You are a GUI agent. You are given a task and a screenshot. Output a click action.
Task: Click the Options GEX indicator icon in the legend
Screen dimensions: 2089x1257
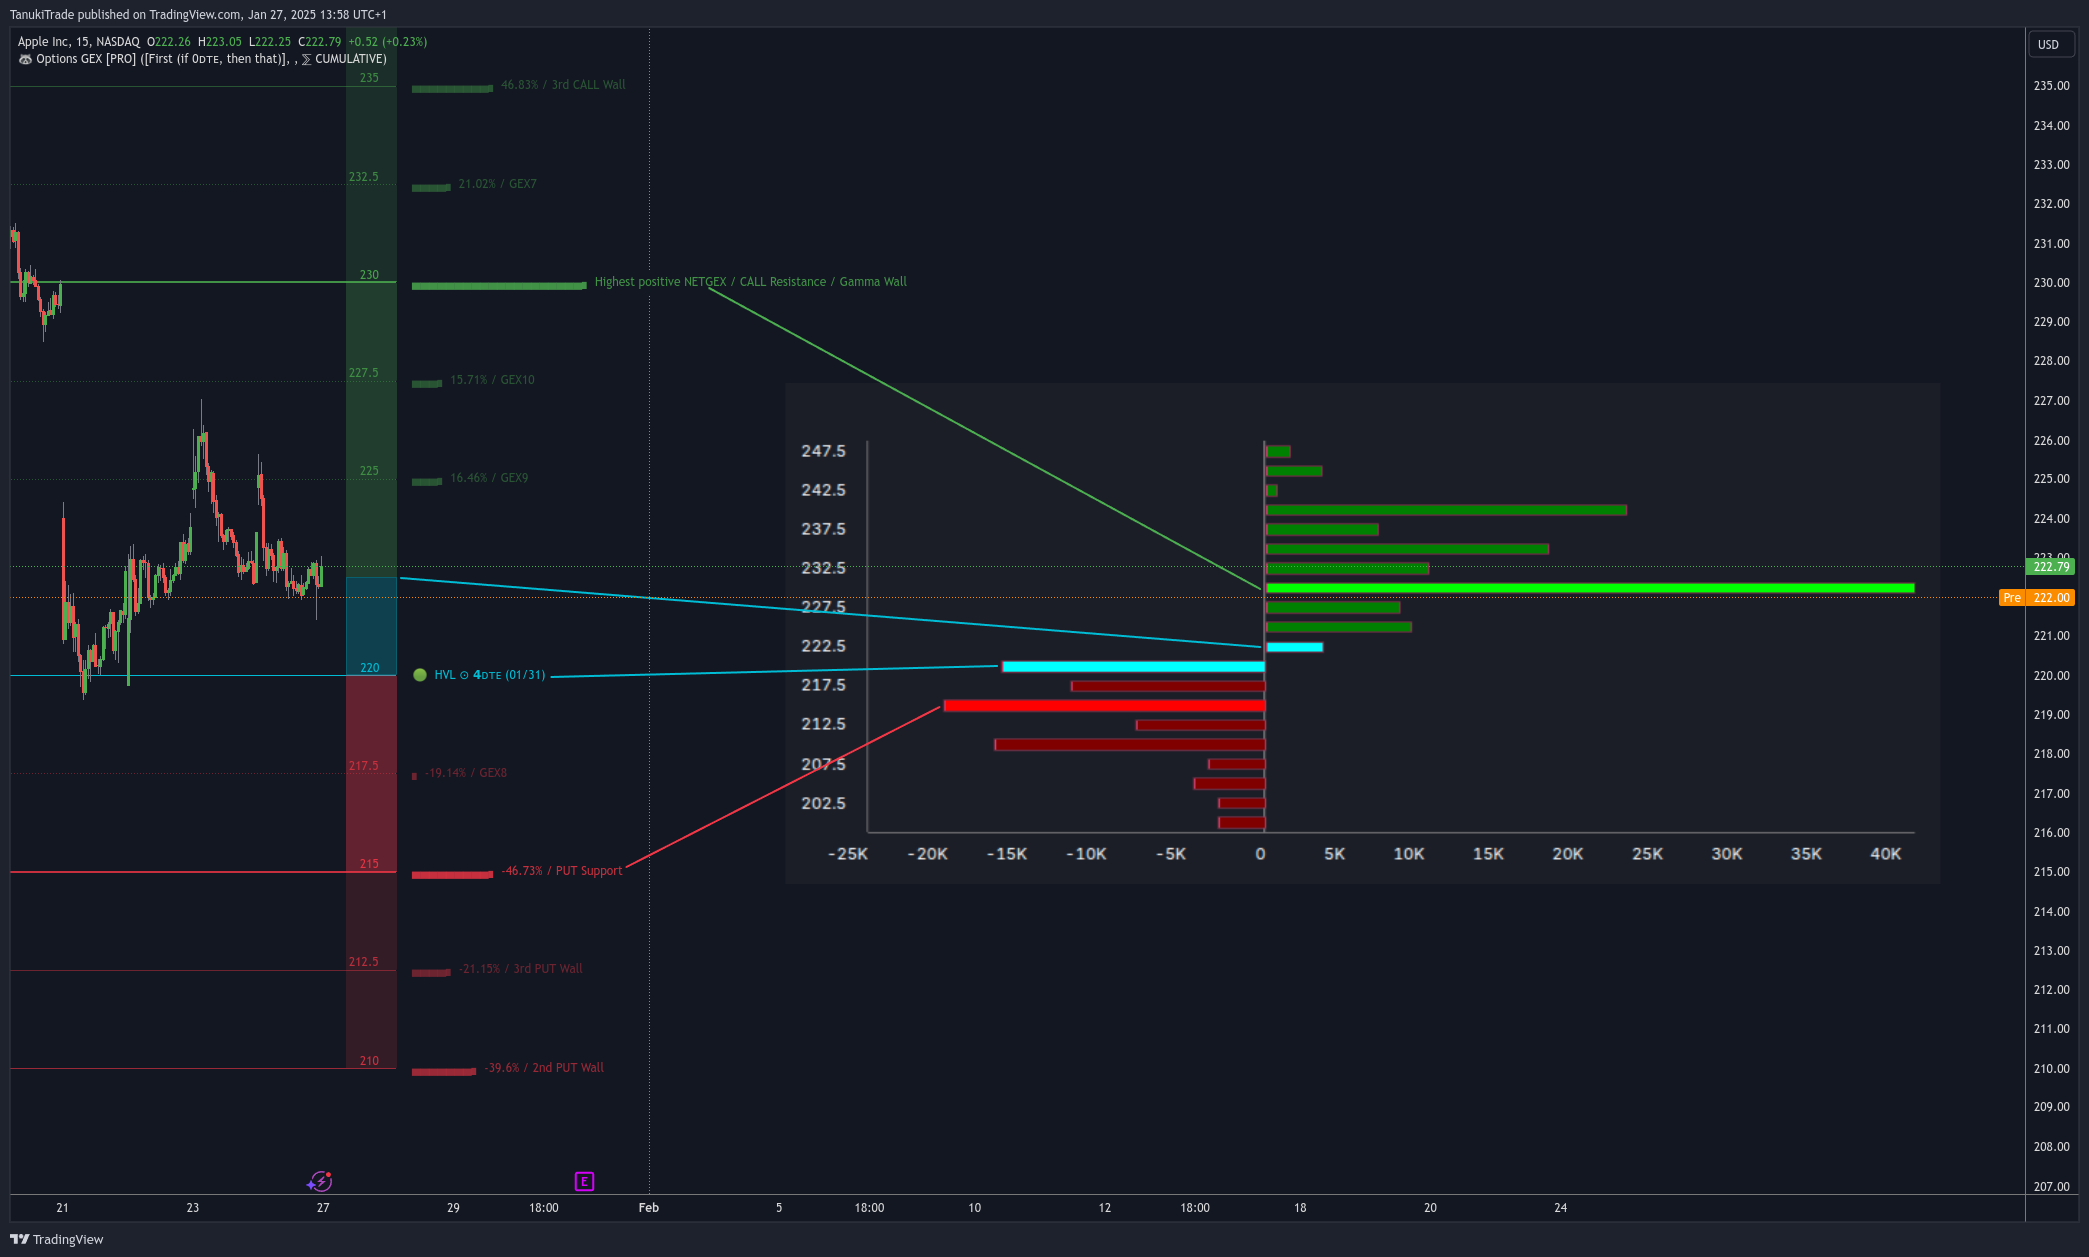tap(25, 59)
